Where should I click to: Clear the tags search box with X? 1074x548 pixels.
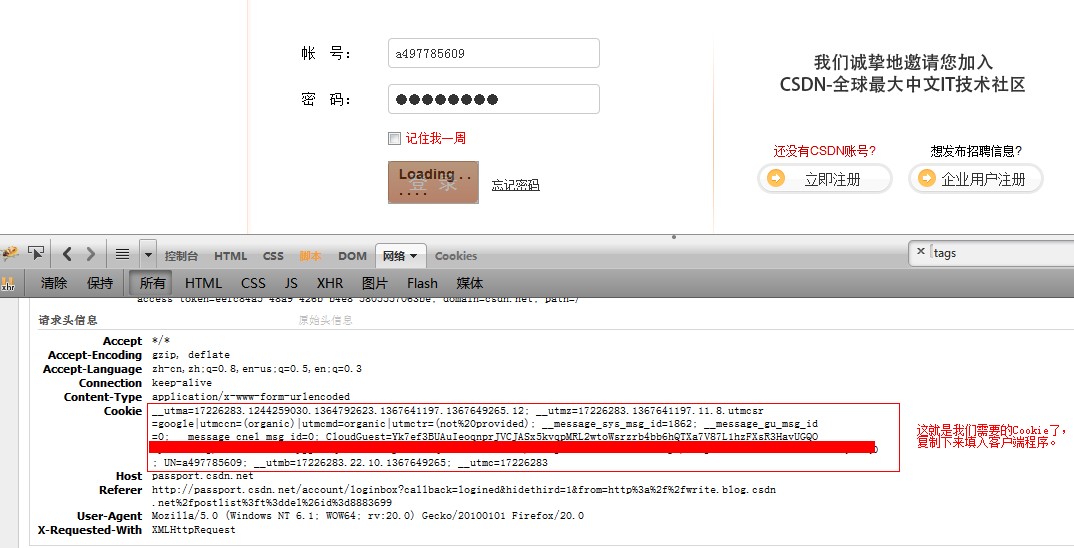[x=921, y=251]
